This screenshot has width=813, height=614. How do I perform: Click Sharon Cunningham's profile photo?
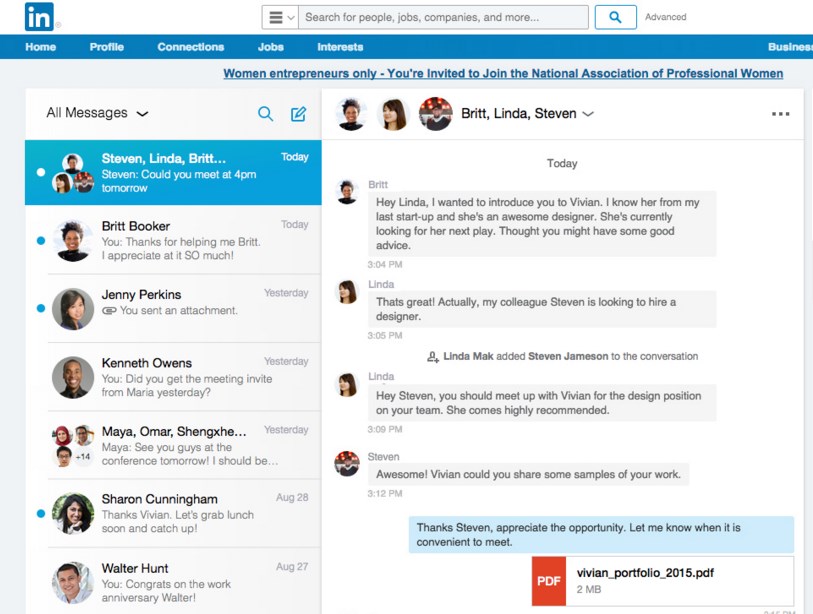click(x=73, y=513)
